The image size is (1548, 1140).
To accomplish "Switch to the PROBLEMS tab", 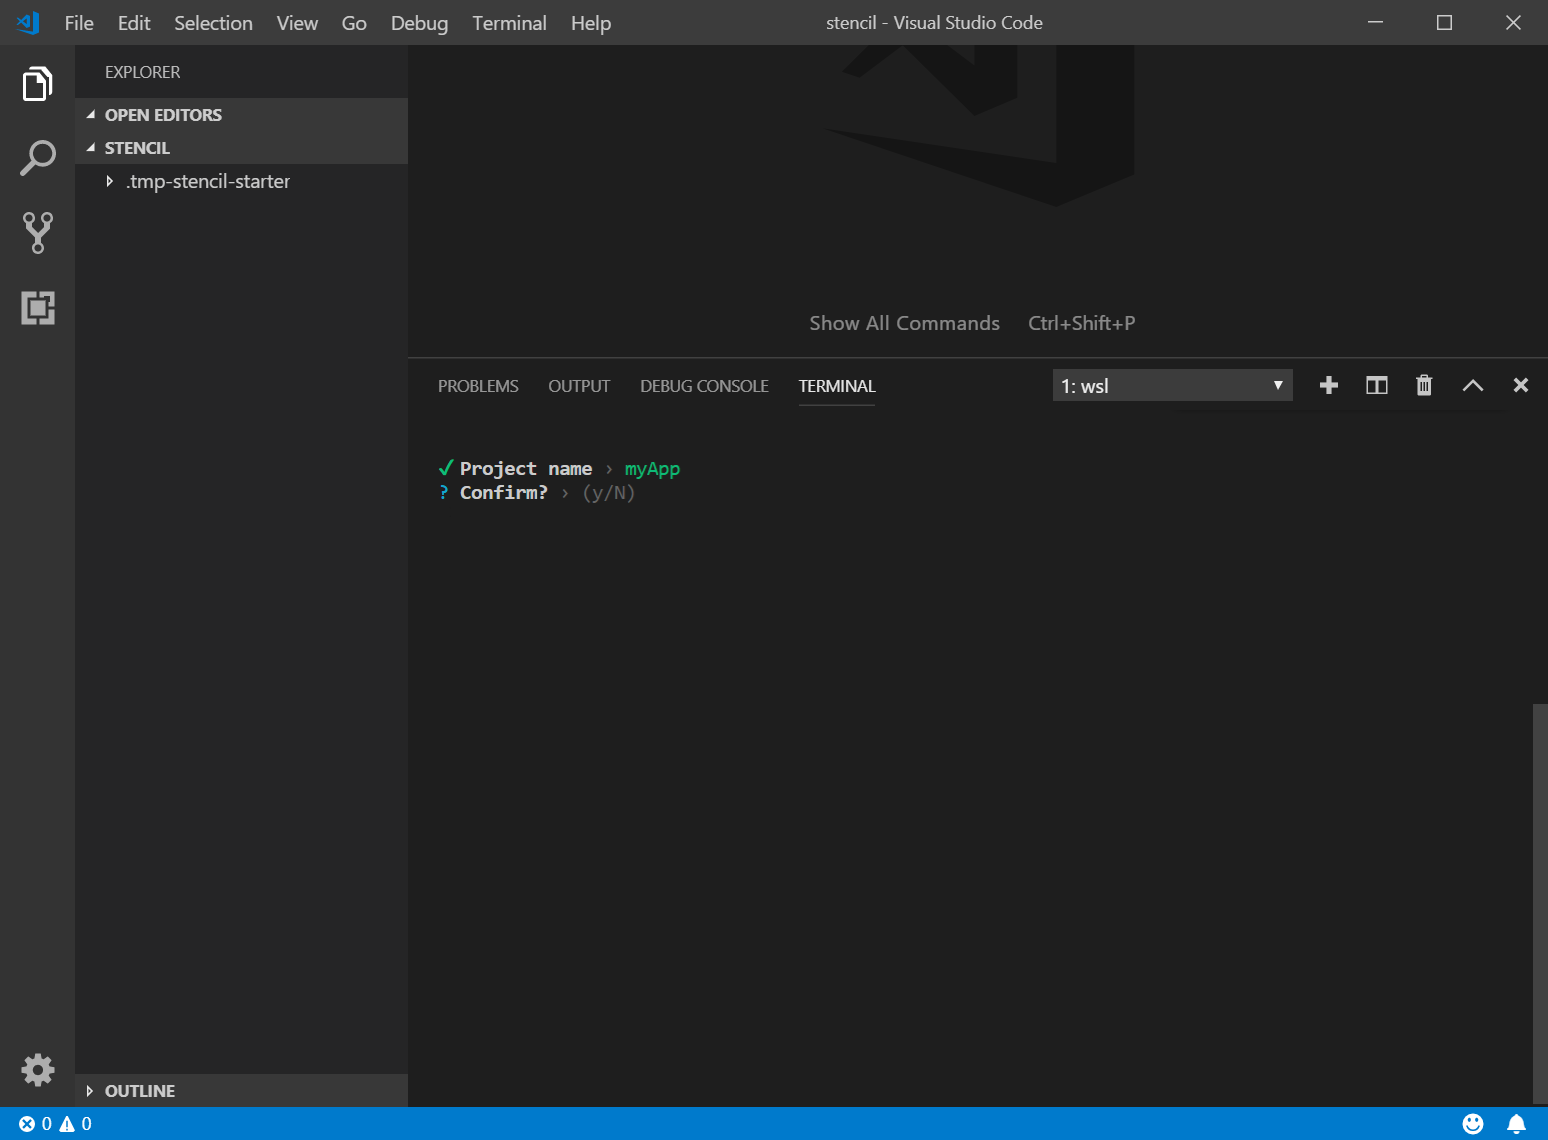I will tap(478, 386).
